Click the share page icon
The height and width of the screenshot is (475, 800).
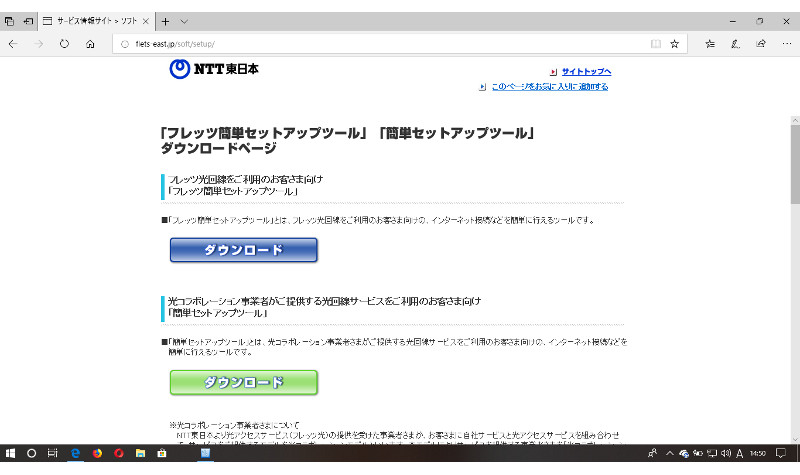[x=761, y=44]
